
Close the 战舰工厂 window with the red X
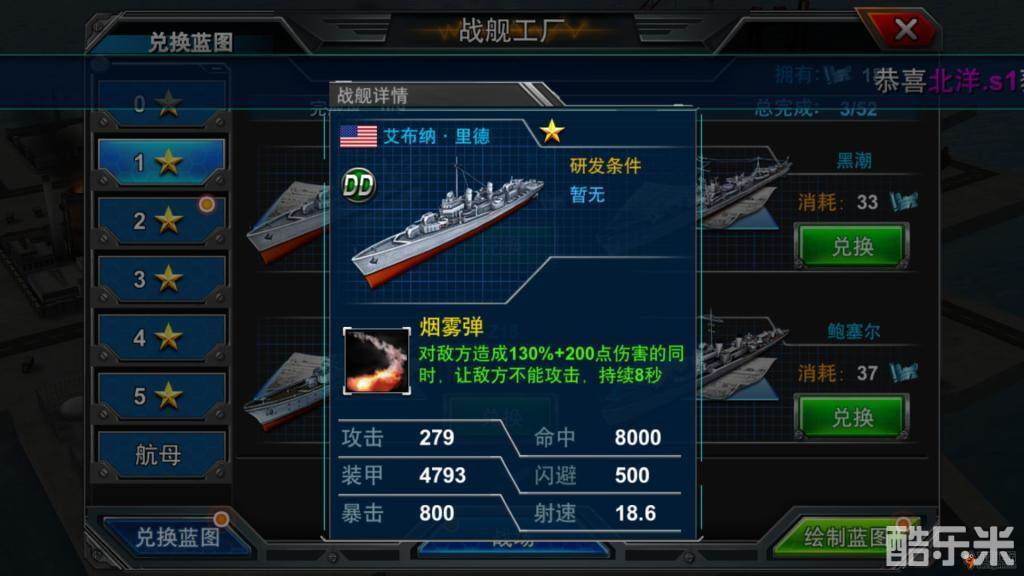pyautogui.click(x=904, y=29)
